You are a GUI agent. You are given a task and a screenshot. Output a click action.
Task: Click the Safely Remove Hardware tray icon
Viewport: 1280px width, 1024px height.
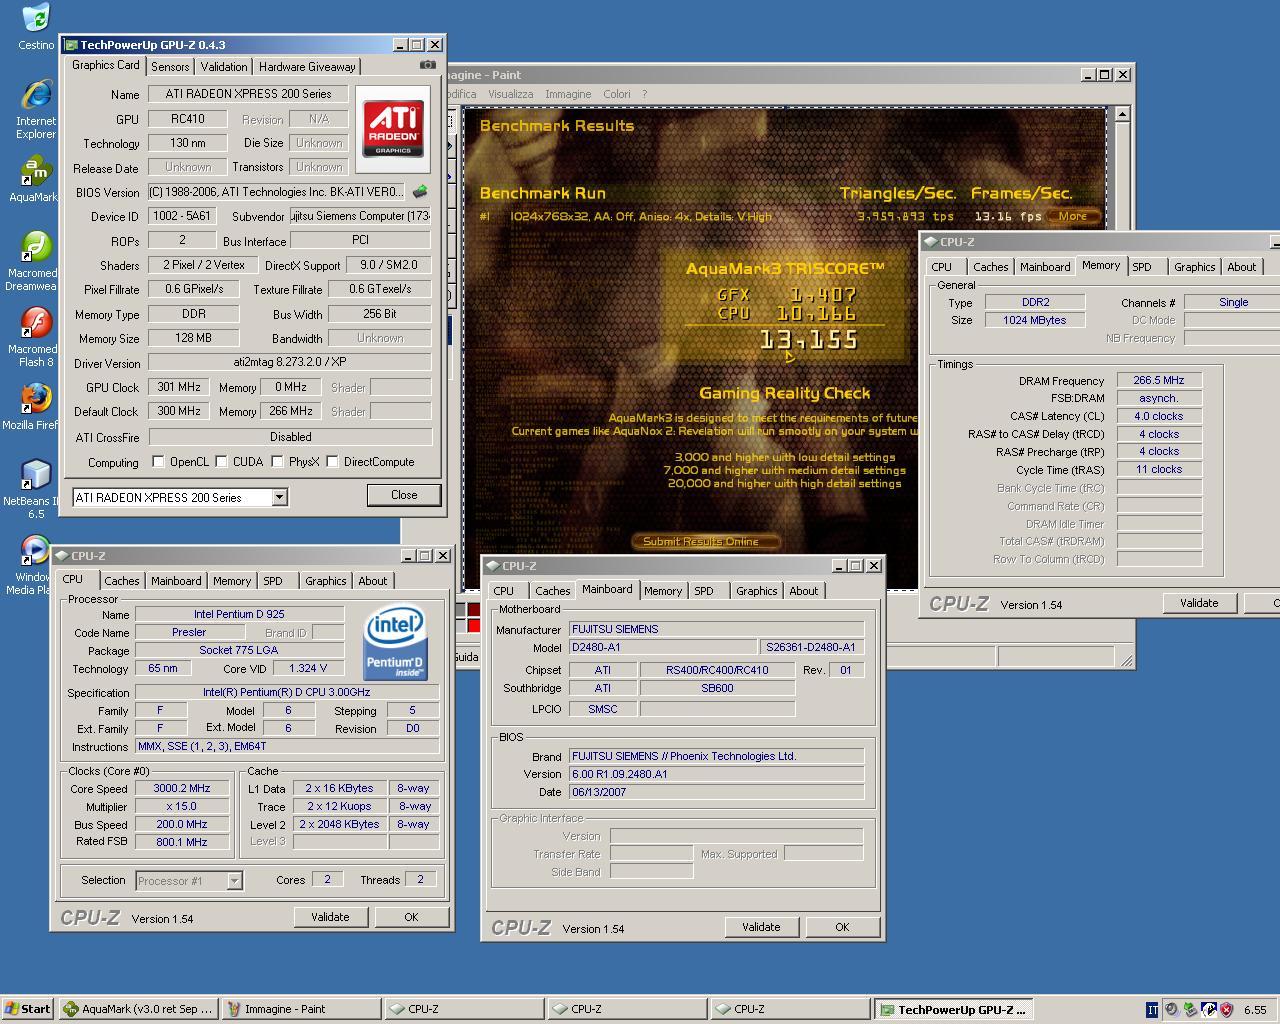pyautogui.click(x=1190, y=1010)
